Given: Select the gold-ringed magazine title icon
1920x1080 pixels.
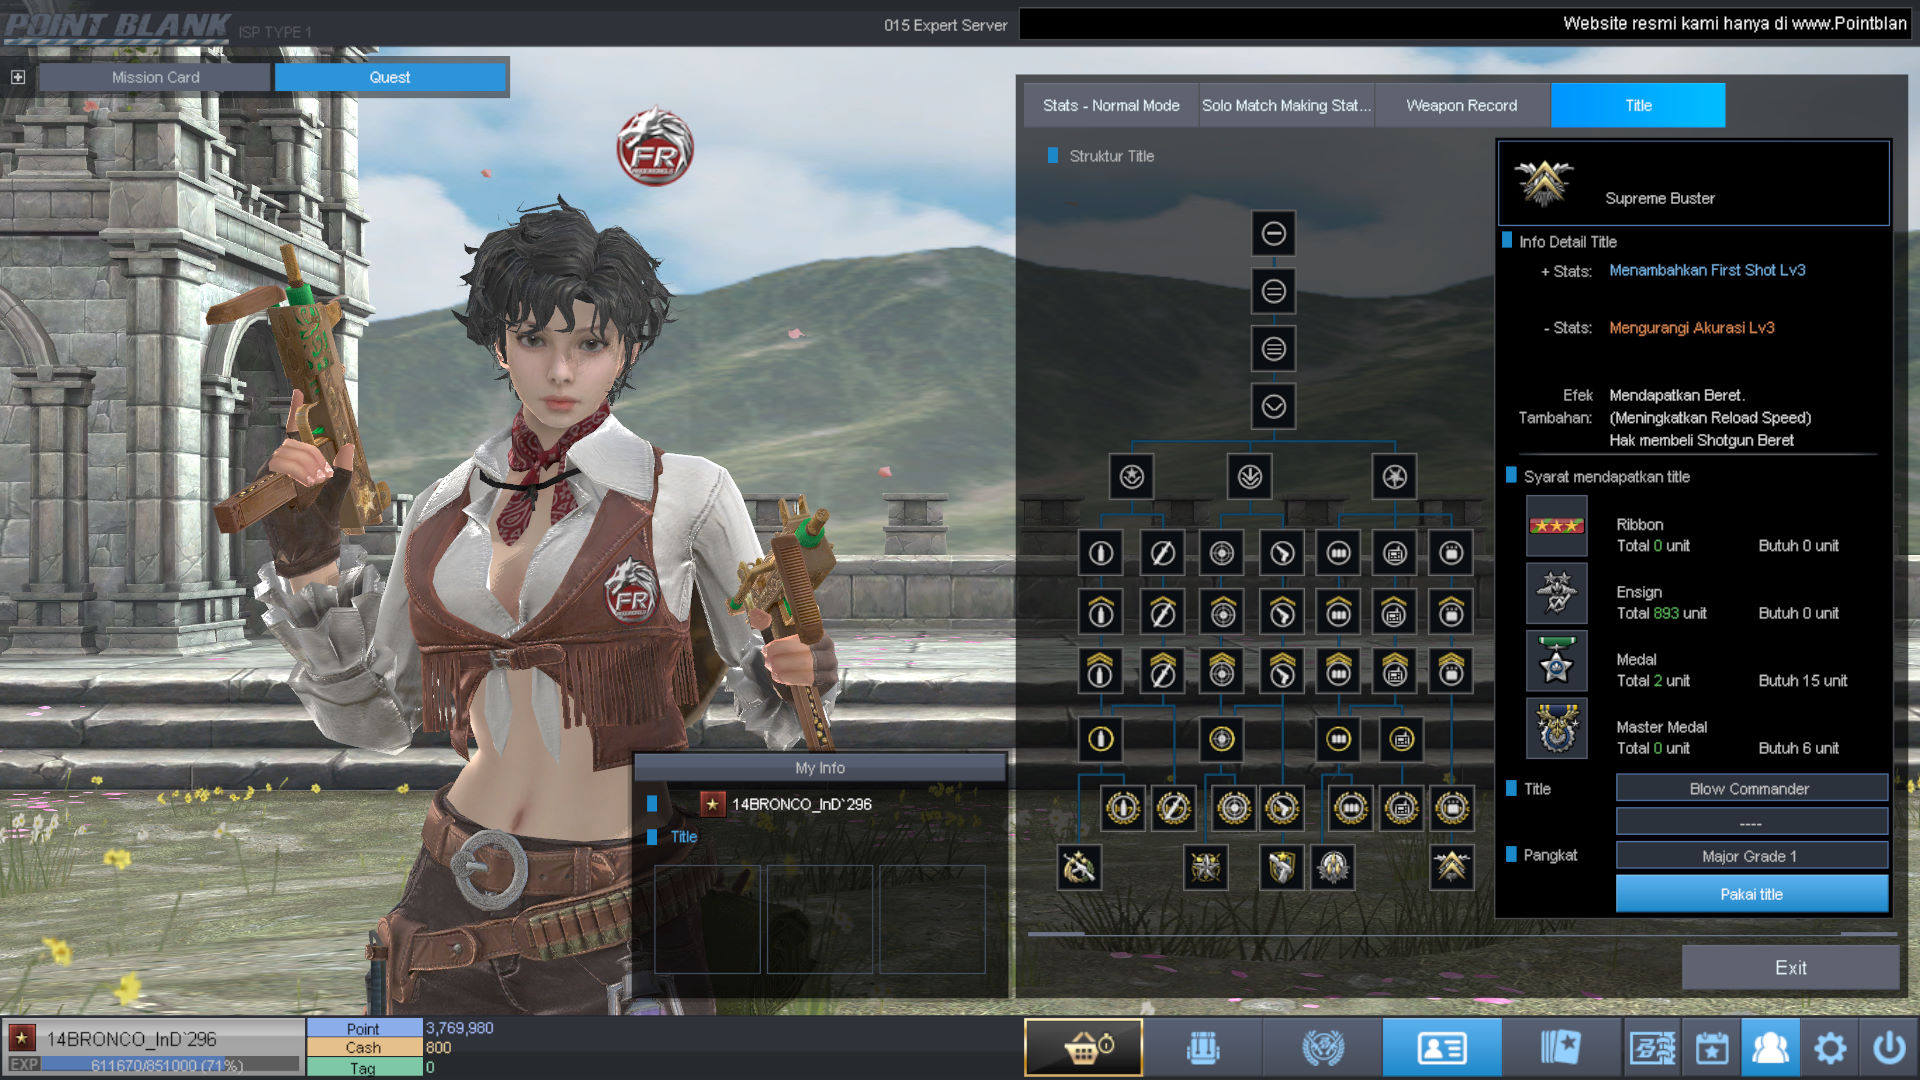Looking at the screenshot, I should (1338, 739).
